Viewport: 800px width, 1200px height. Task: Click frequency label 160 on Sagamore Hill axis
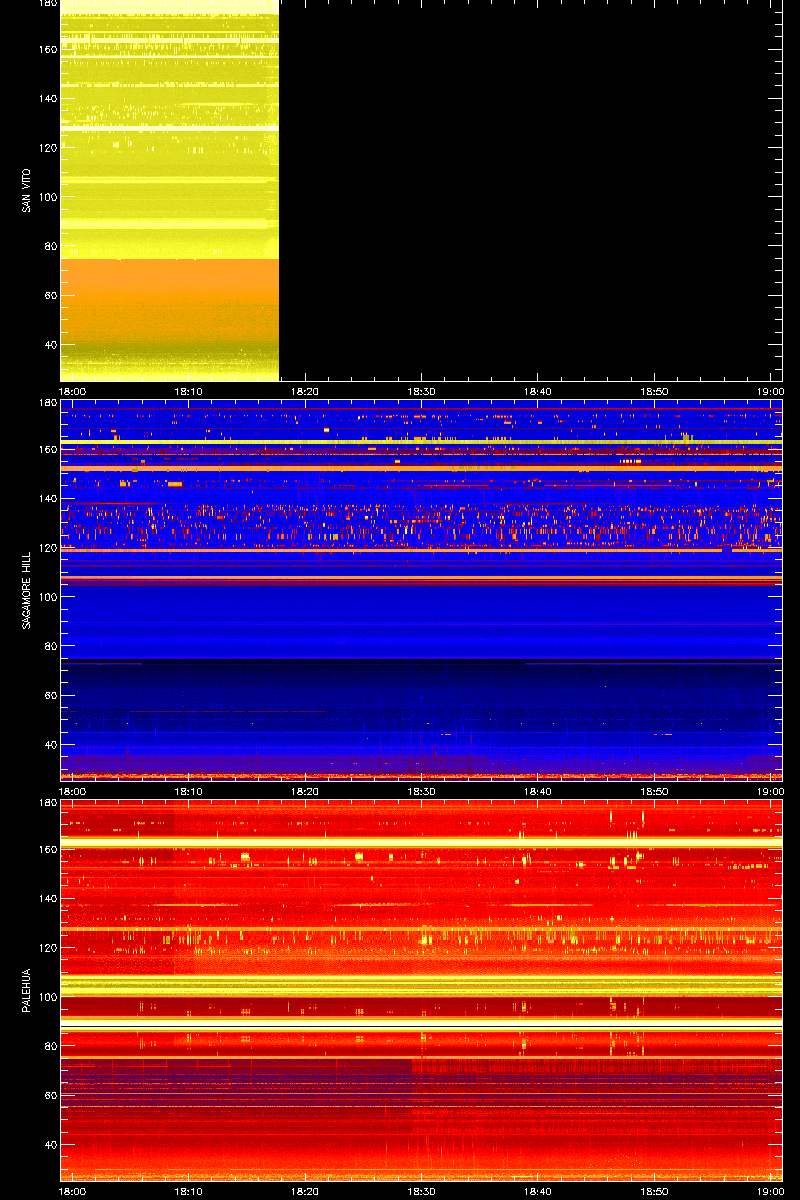point(47,449)
